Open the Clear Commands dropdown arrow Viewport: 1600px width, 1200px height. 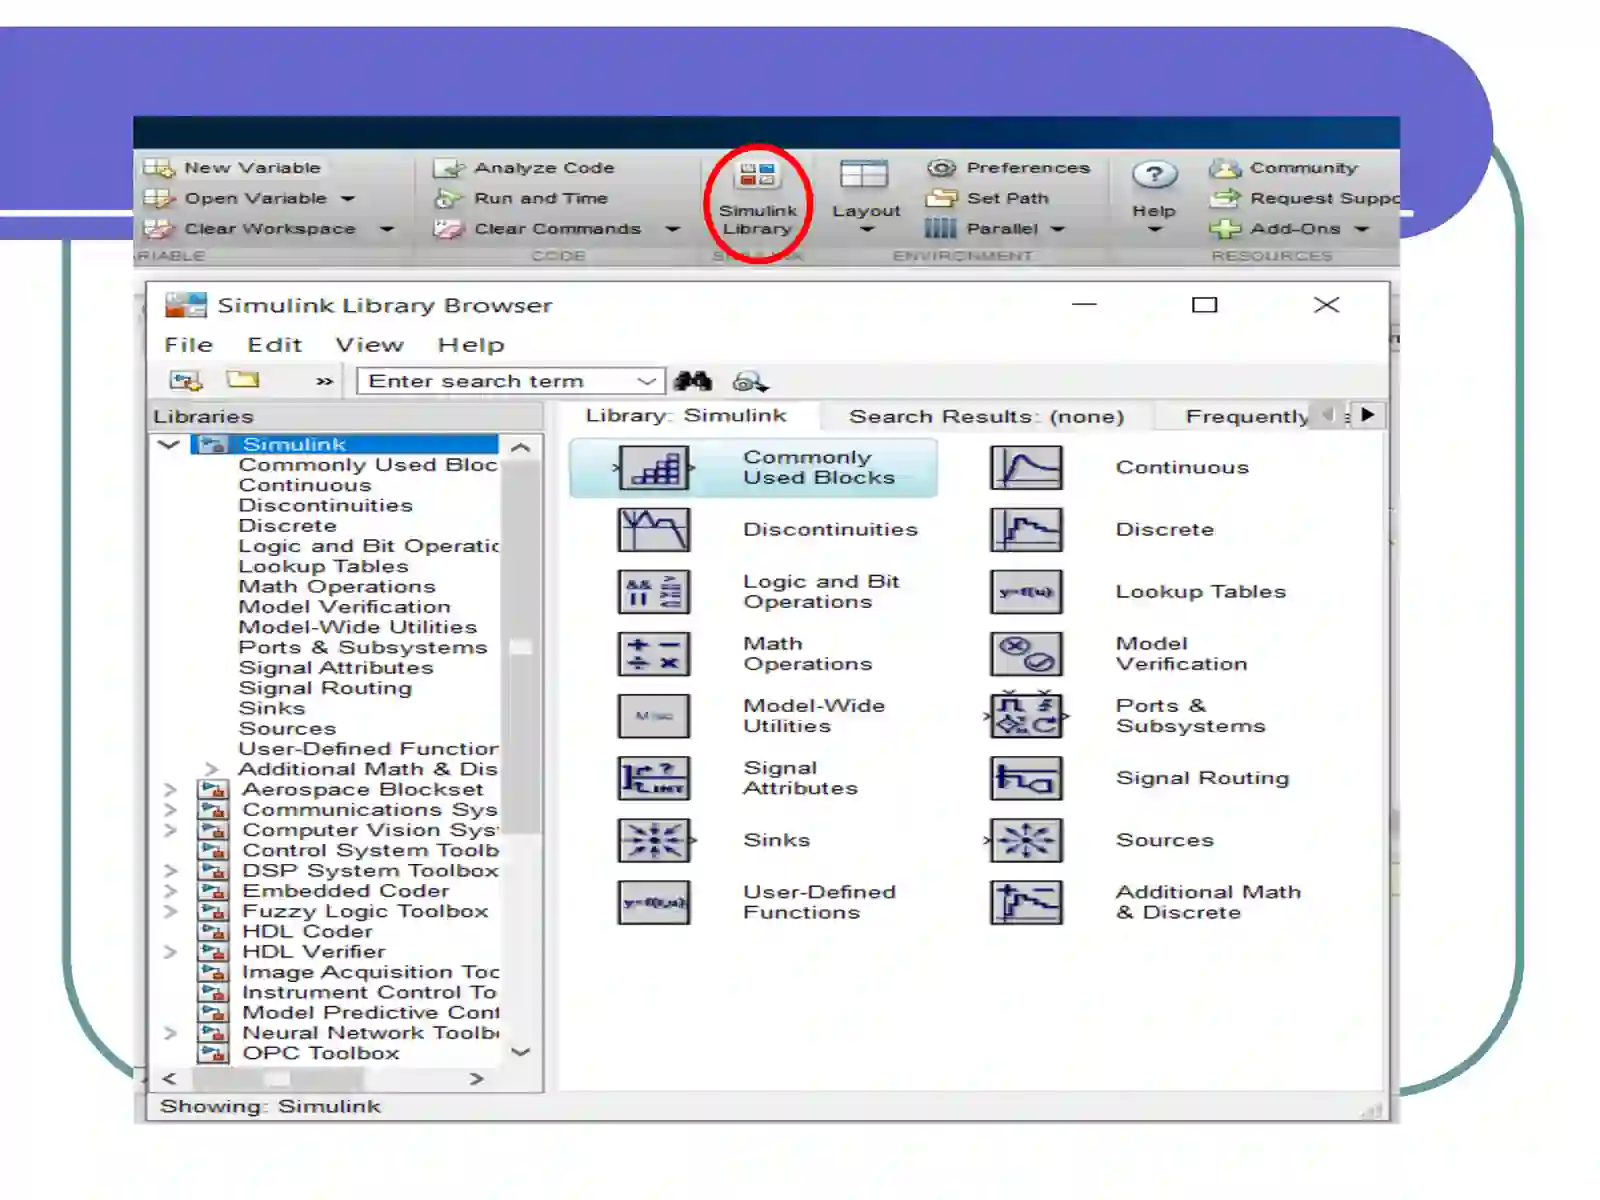[x=672, y=229]
